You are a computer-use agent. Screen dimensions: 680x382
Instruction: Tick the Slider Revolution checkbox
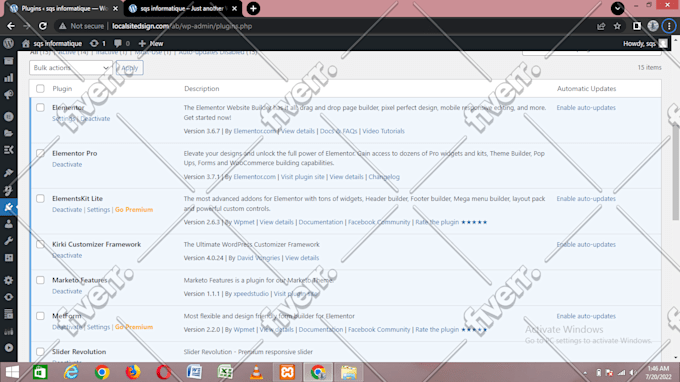click(40, 352)
